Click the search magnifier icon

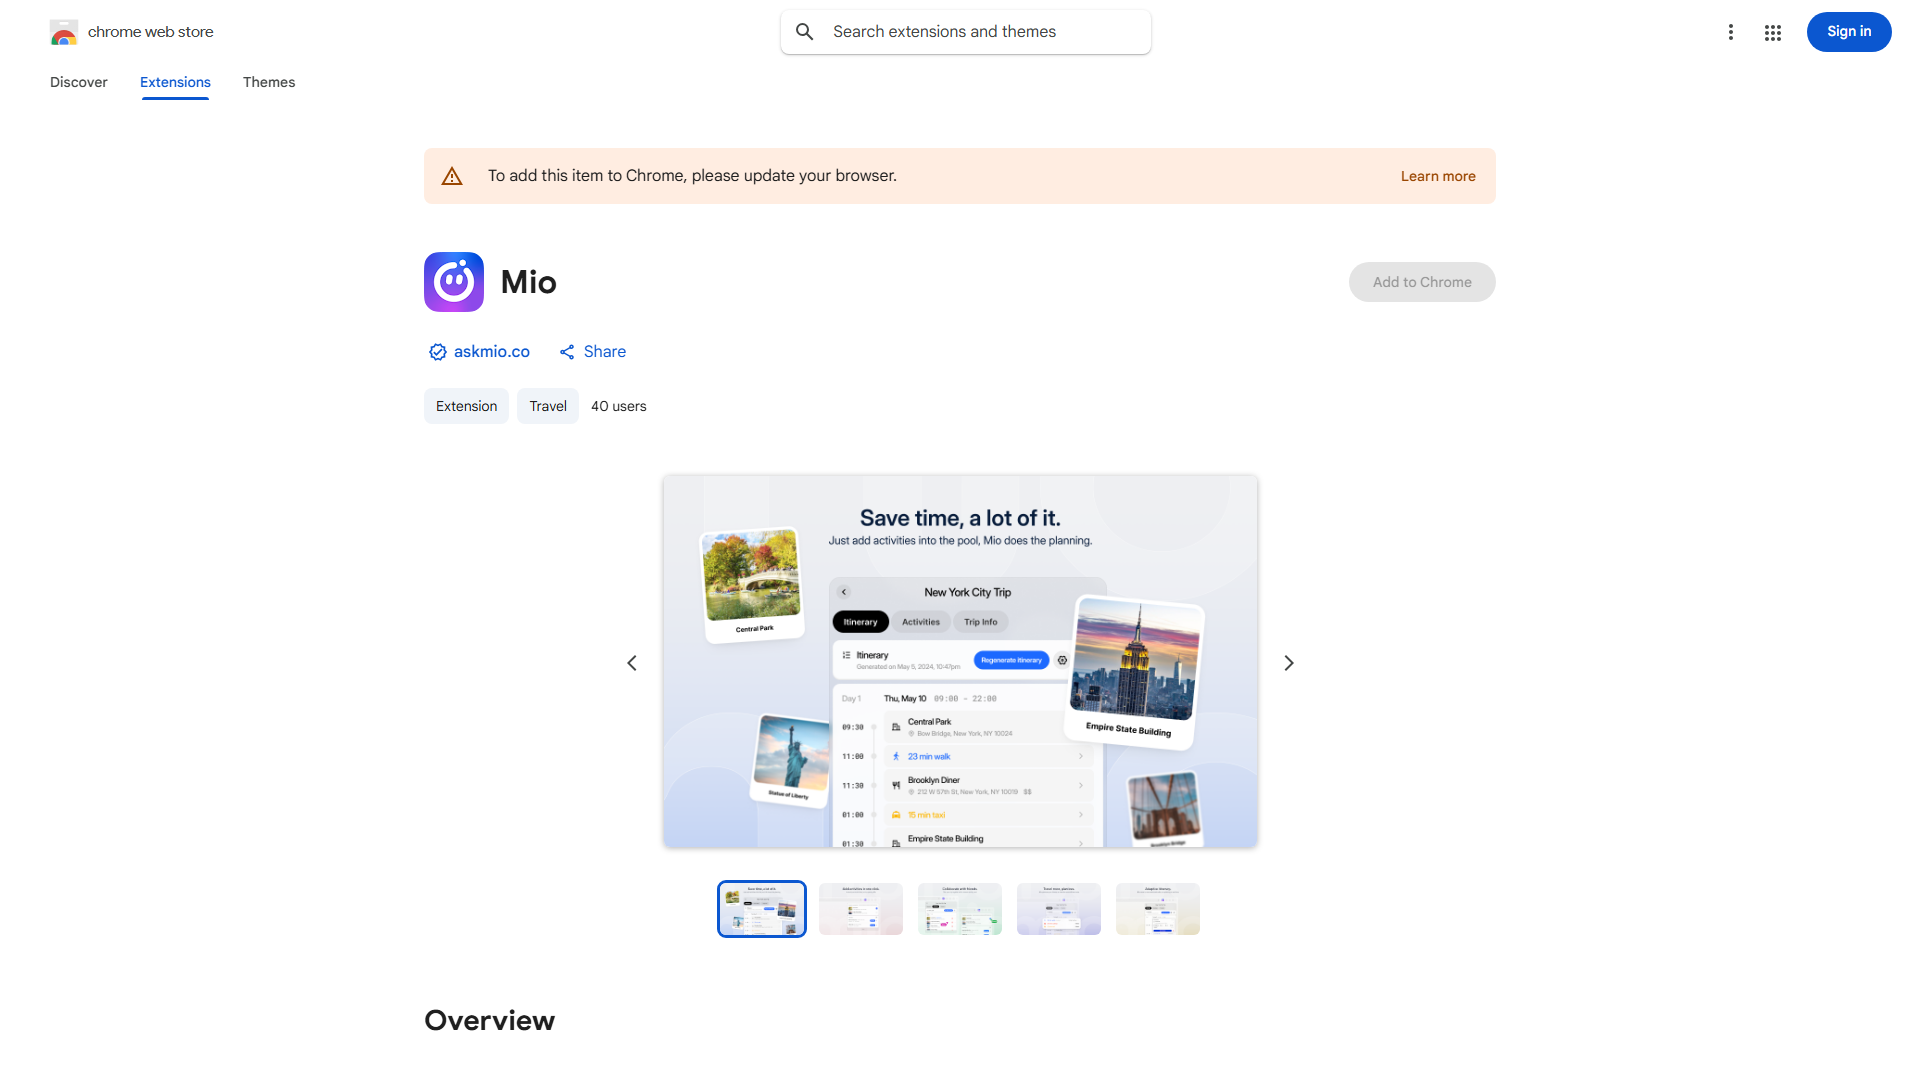click(x=805, y=32)
